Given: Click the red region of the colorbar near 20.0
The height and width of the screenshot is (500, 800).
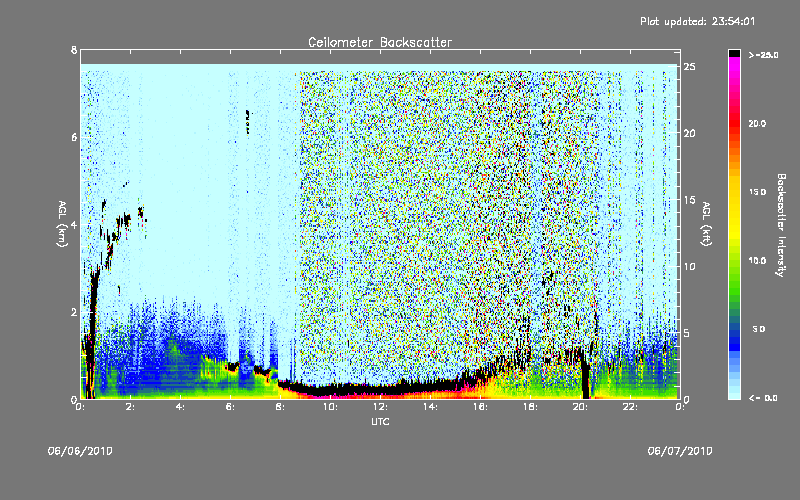Looking at the screenshot, I should (734, 123).
